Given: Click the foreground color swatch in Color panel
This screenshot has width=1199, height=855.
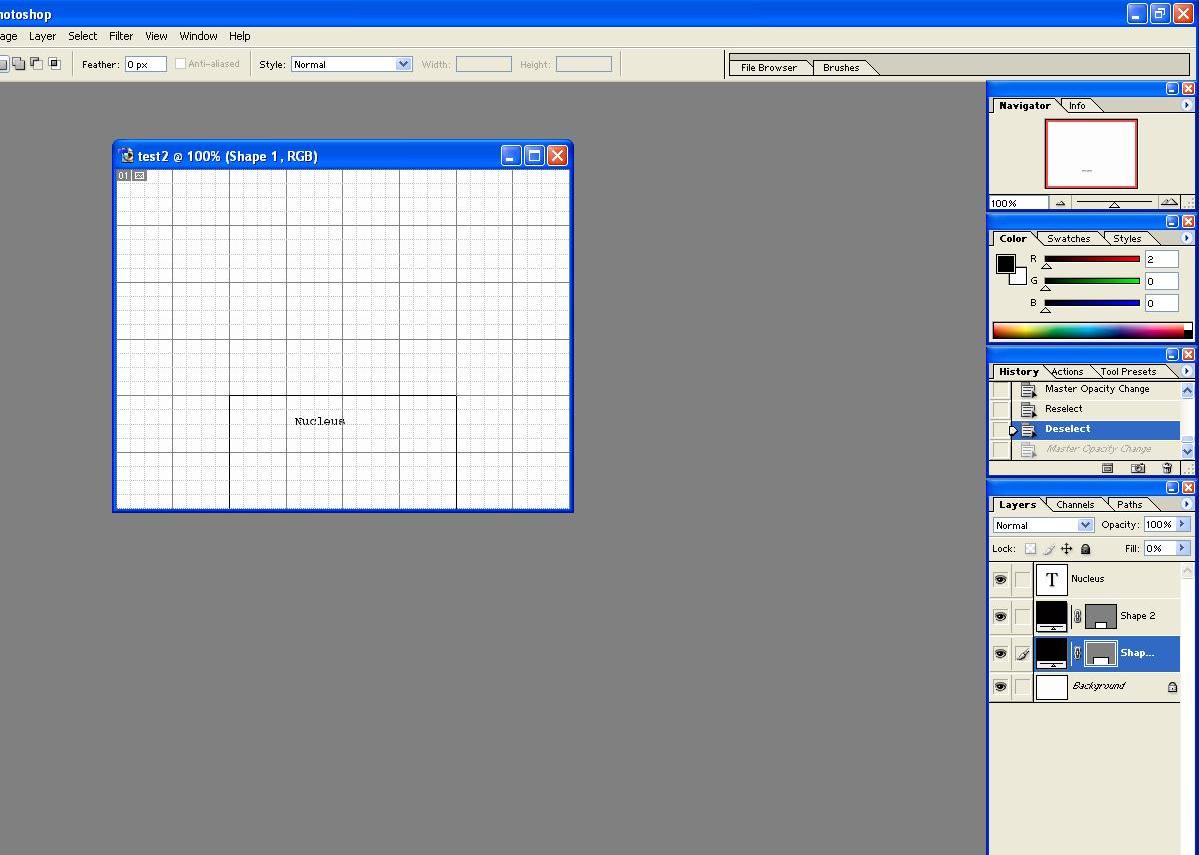Looking at the screenshot, I should [x=1005, y=264].
